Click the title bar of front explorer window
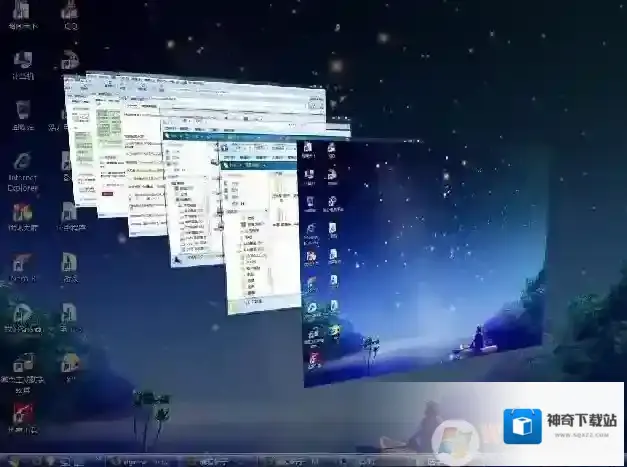 (258, 146)
